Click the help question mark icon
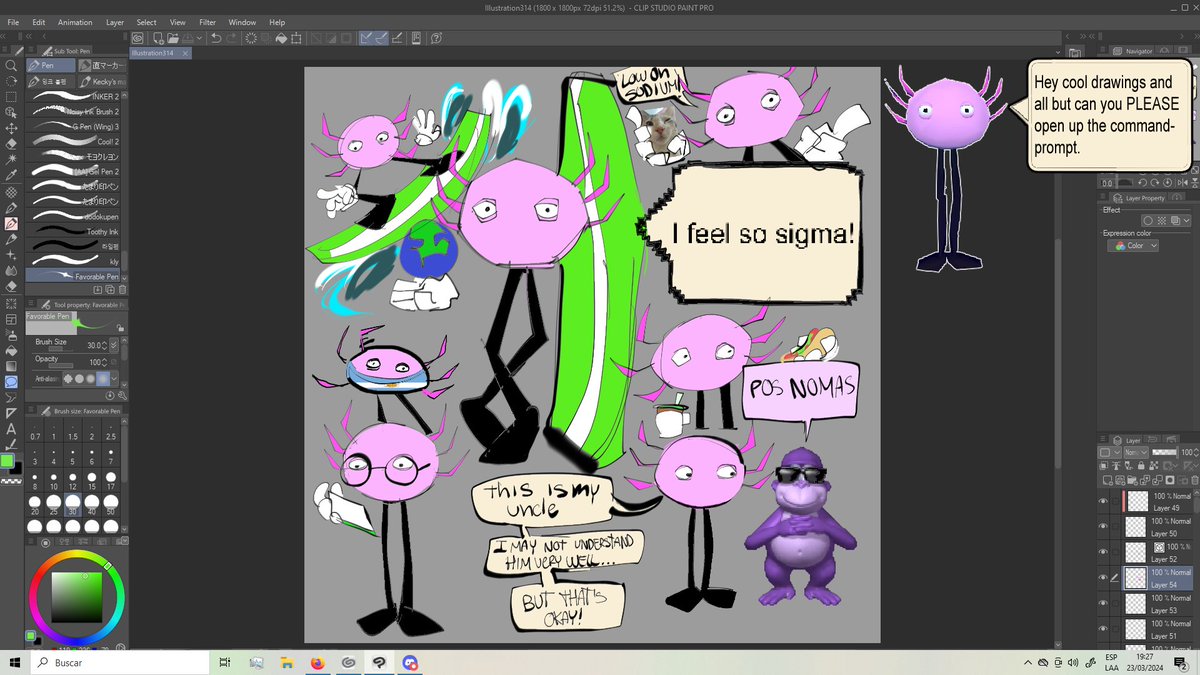Viewport: 1200px width, 675px height. pyautogui.click(x=436, y=38)
